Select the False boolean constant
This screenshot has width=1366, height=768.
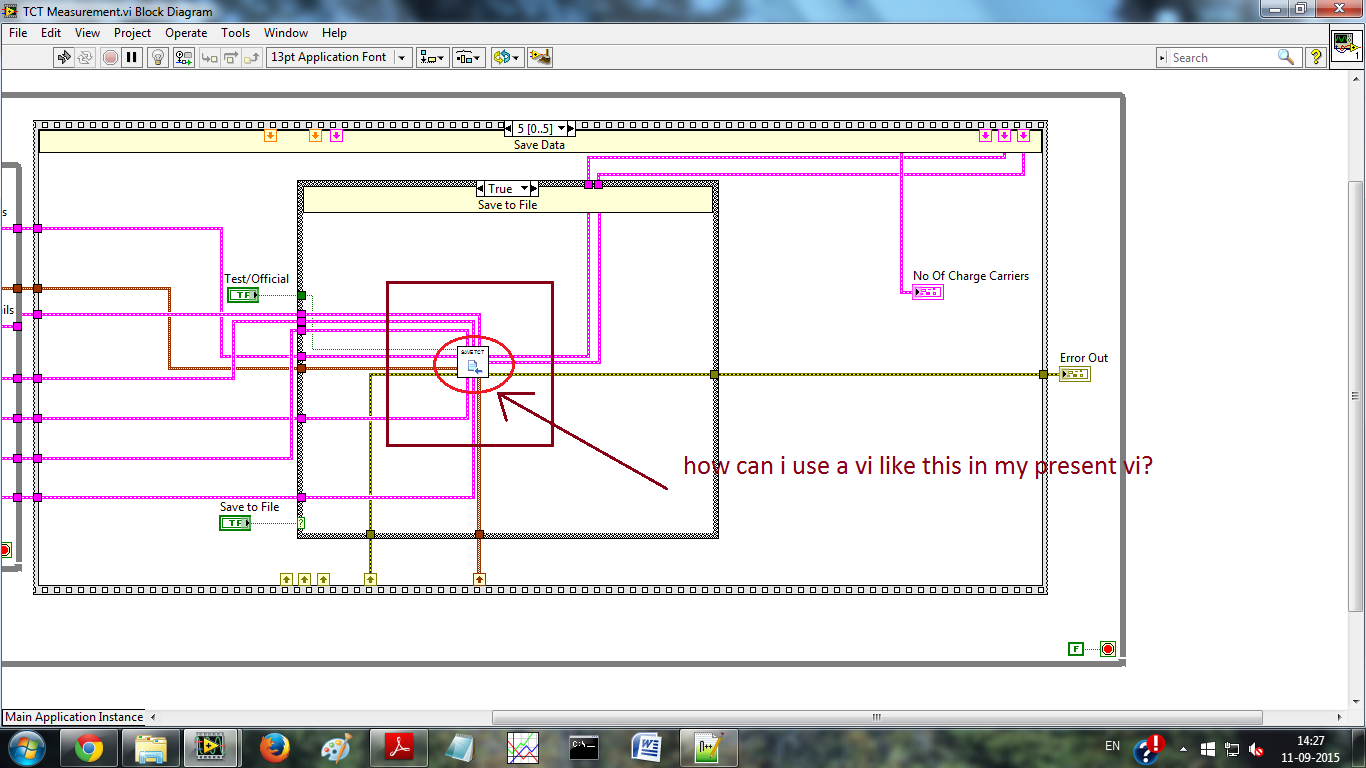point(1075,649)
